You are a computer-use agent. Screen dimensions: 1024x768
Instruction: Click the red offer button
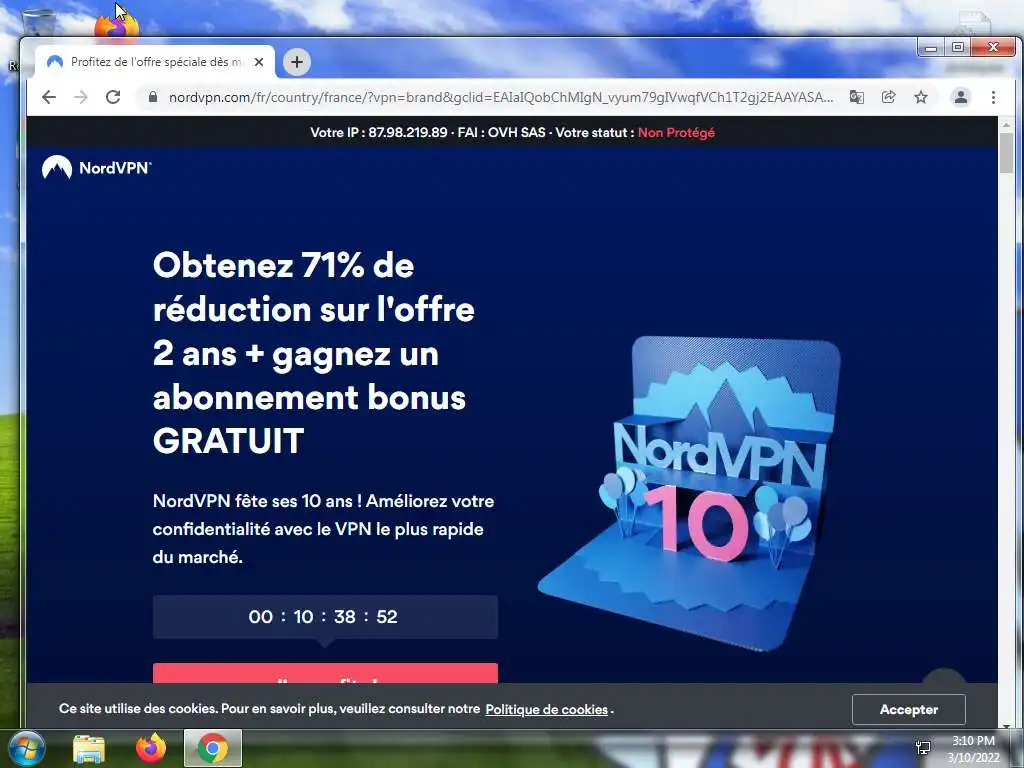[325, 674]
